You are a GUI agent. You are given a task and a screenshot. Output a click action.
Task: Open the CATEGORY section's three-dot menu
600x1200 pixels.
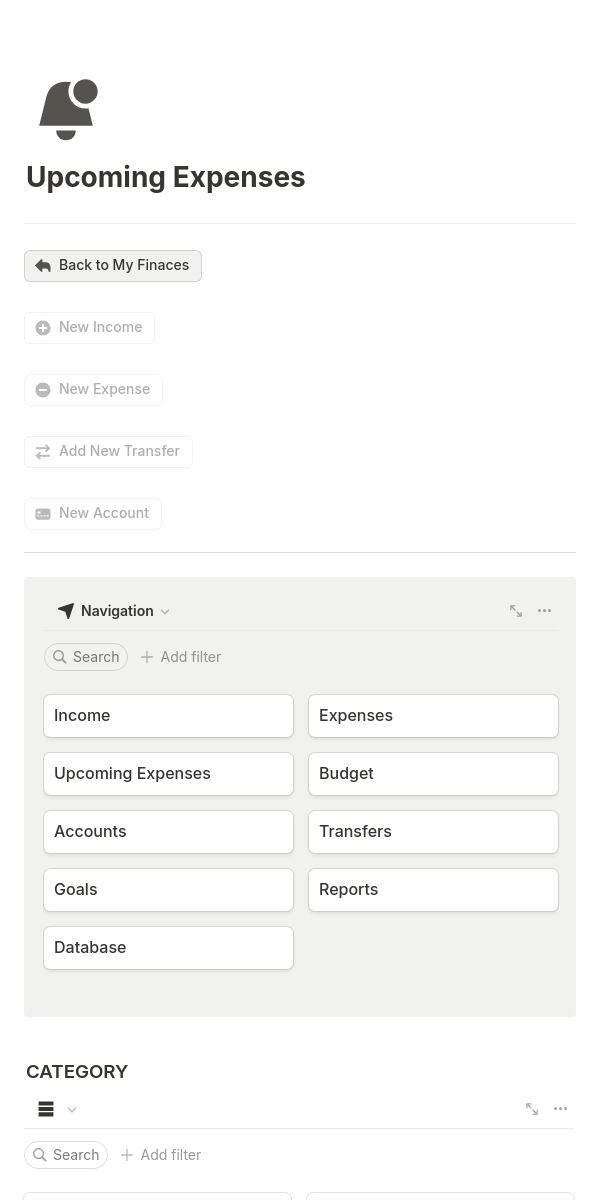pyautogui.click(x=560, y=1109)
